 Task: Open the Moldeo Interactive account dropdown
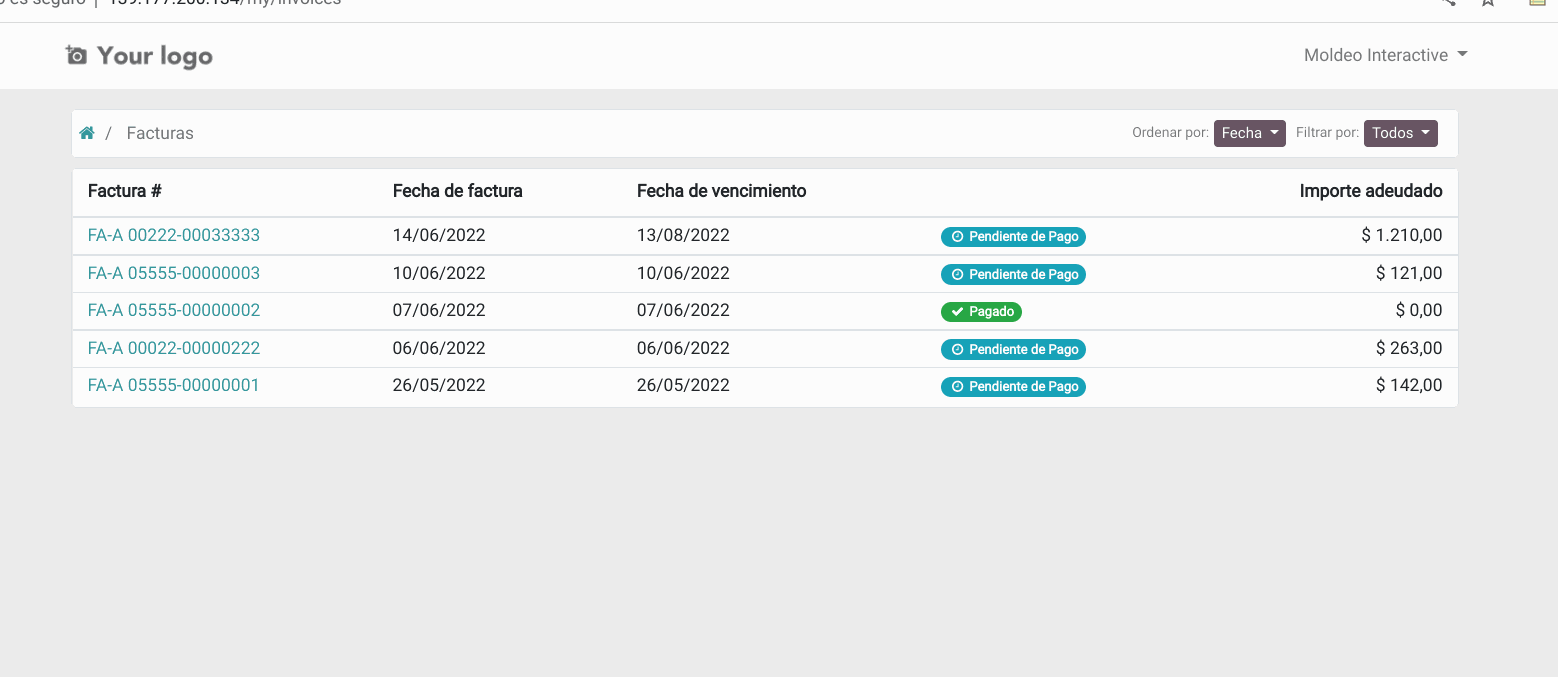pos(1386,55)
